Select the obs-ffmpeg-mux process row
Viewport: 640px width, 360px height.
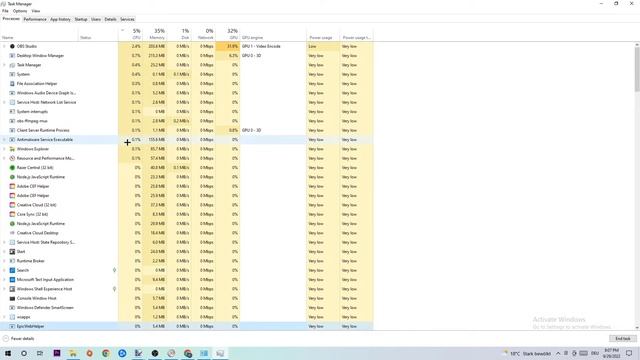tap(187, 121)
